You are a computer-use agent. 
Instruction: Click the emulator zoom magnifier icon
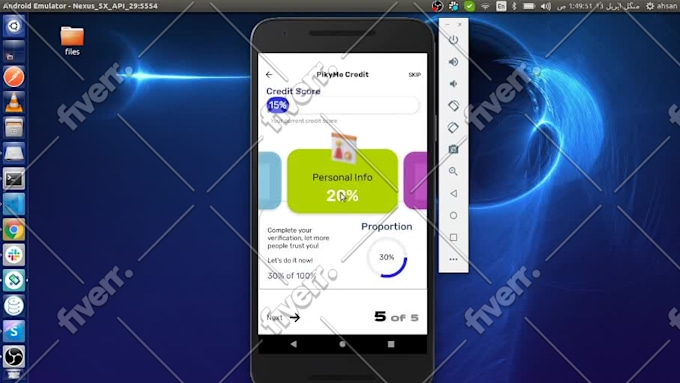(453, 171)
